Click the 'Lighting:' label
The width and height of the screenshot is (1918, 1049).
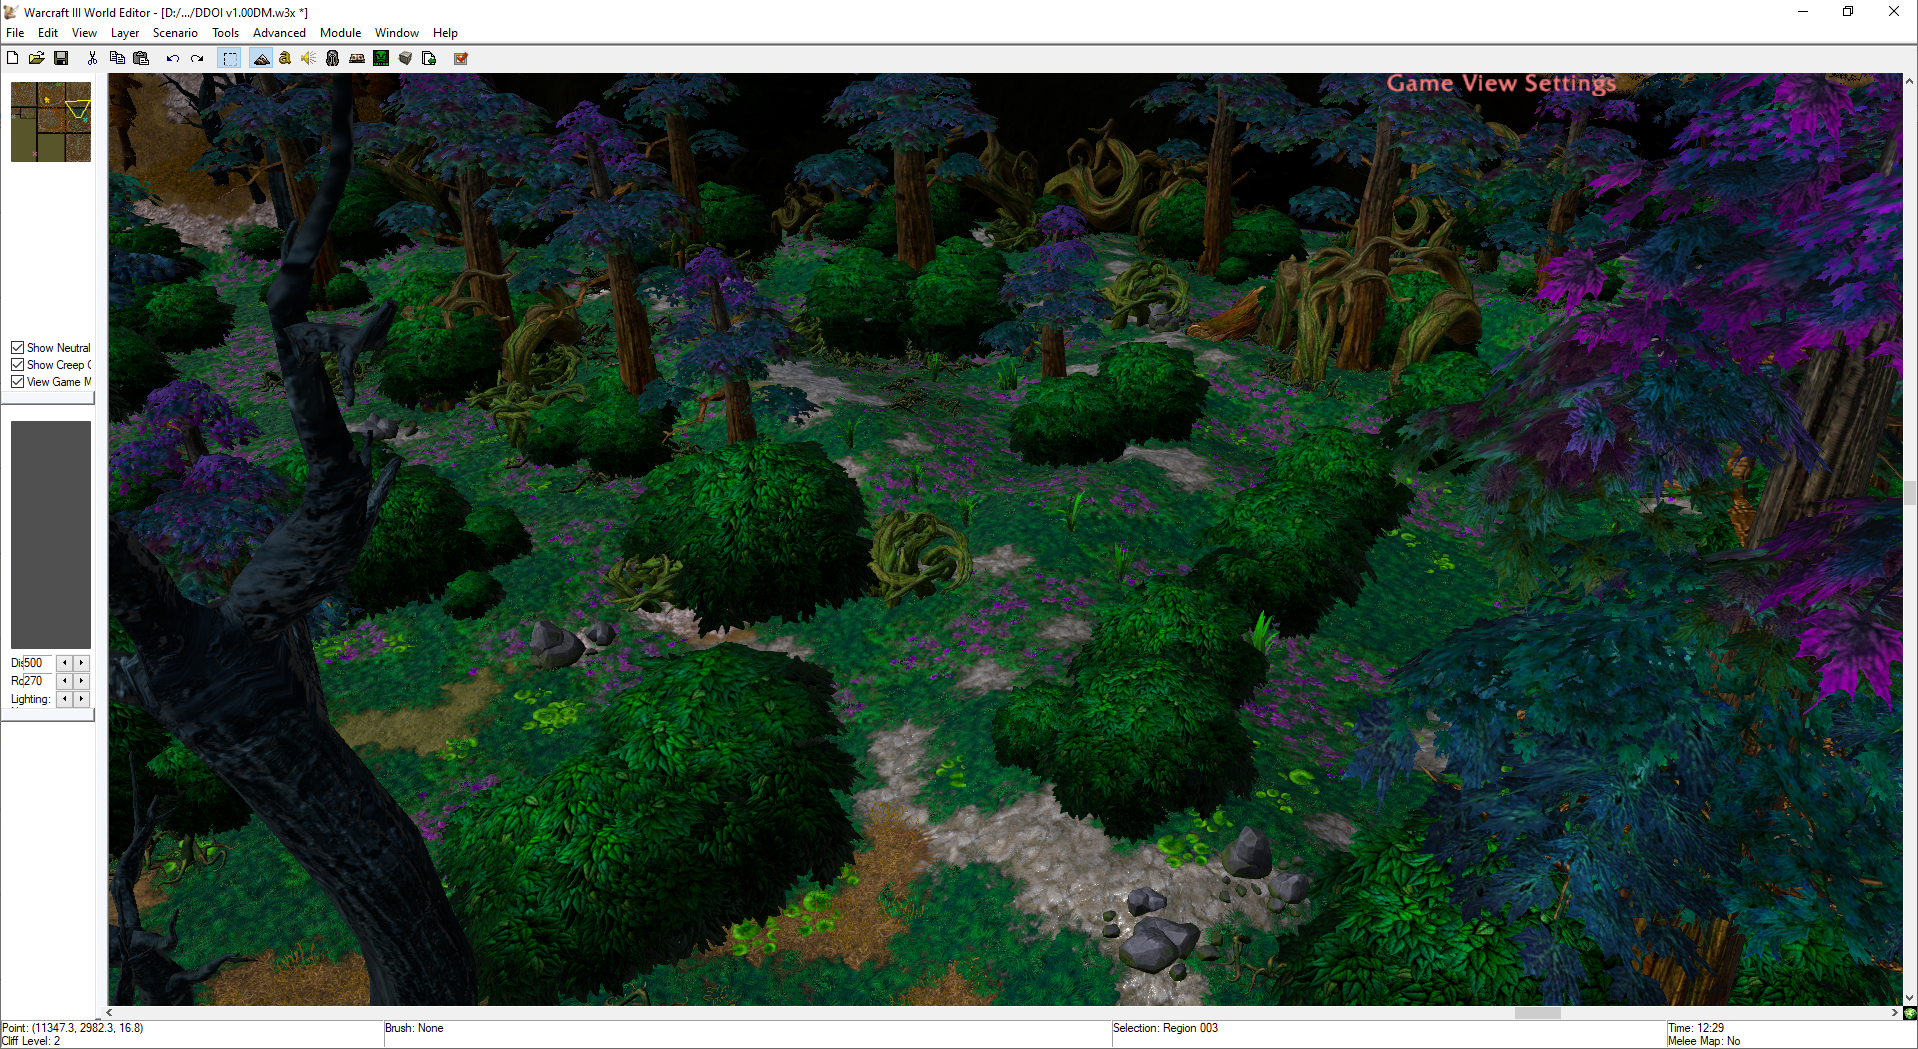coord(31,699)
